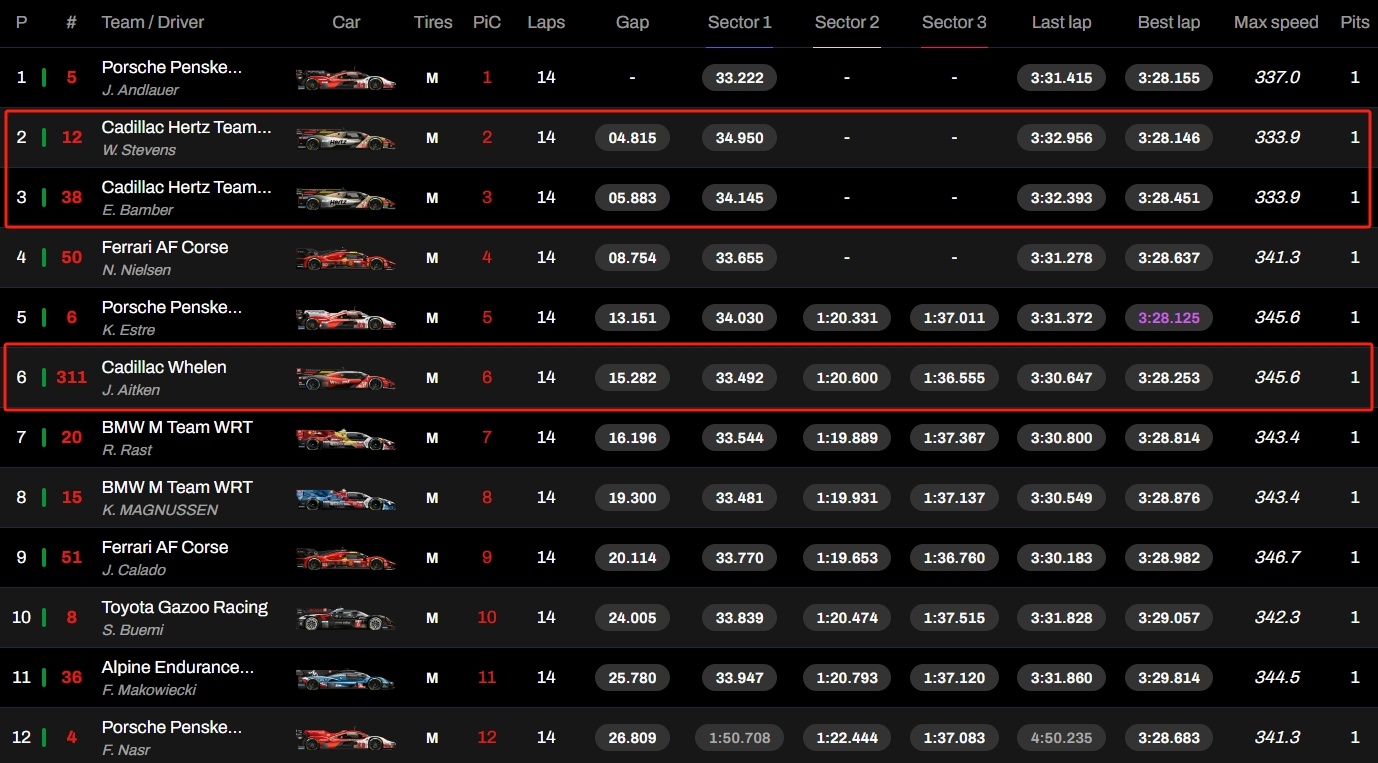Open the Team / Driver column header
Image resolution: width=1378 pixels, height=763 pixels.
153,22
